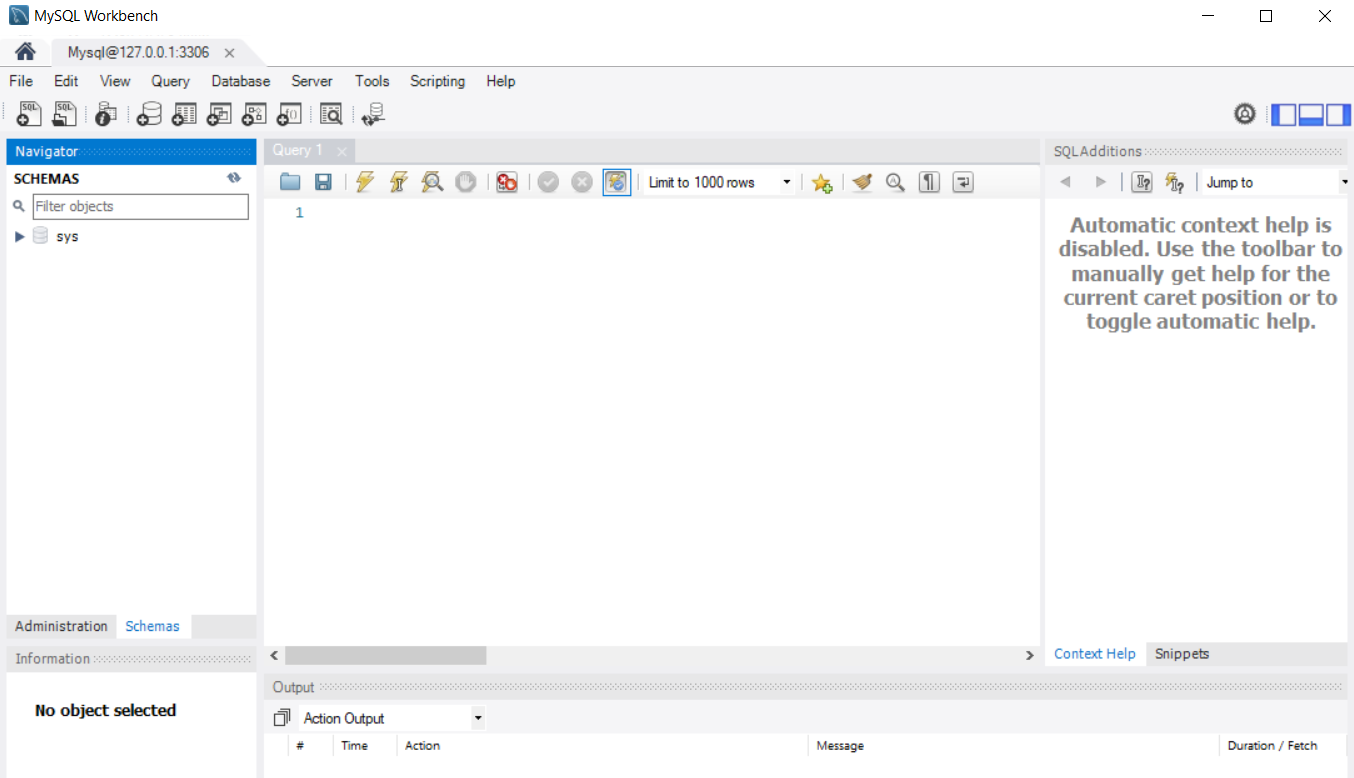Expand the sys schema in the navigator
The height and width of the screenshot is (778, 1354).
click(x=19, y=236)
